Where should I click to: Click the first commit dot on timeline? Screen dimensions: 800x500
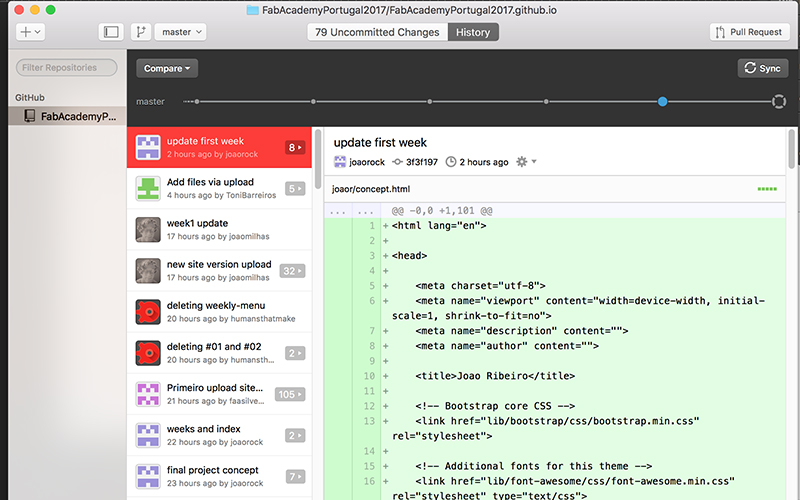point(197,102)
